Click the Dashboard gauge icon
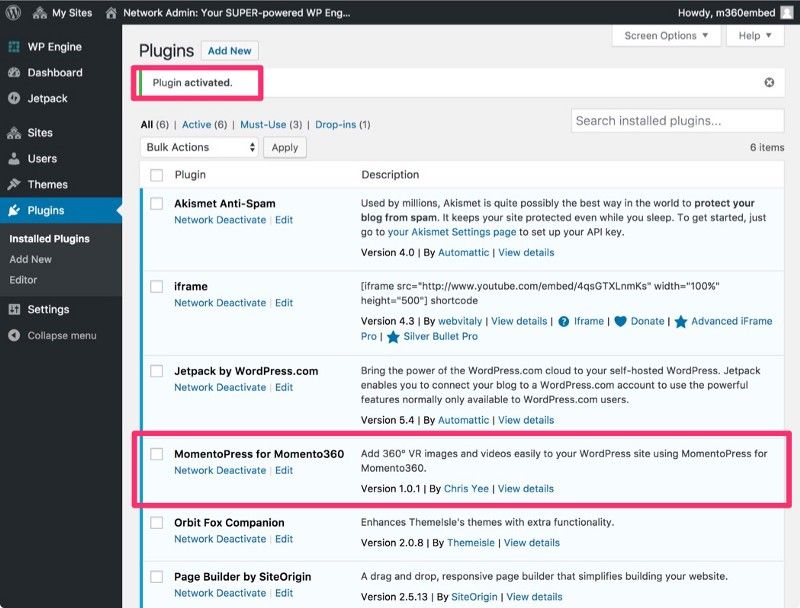The image size is (800, 608). click(x=14, y=72)
